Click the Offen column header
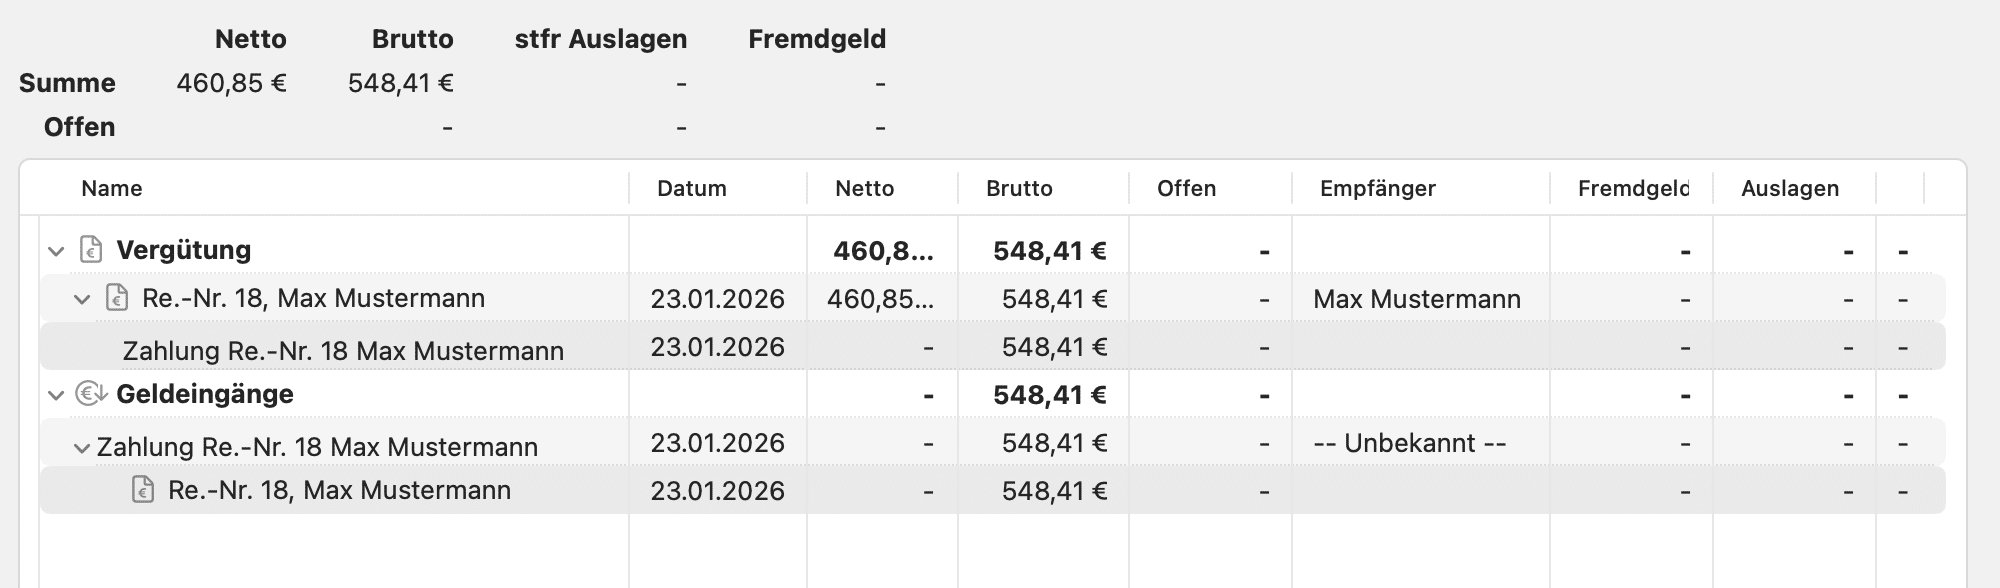This screenshot has width=2000, height=588. coord(1186,189)
